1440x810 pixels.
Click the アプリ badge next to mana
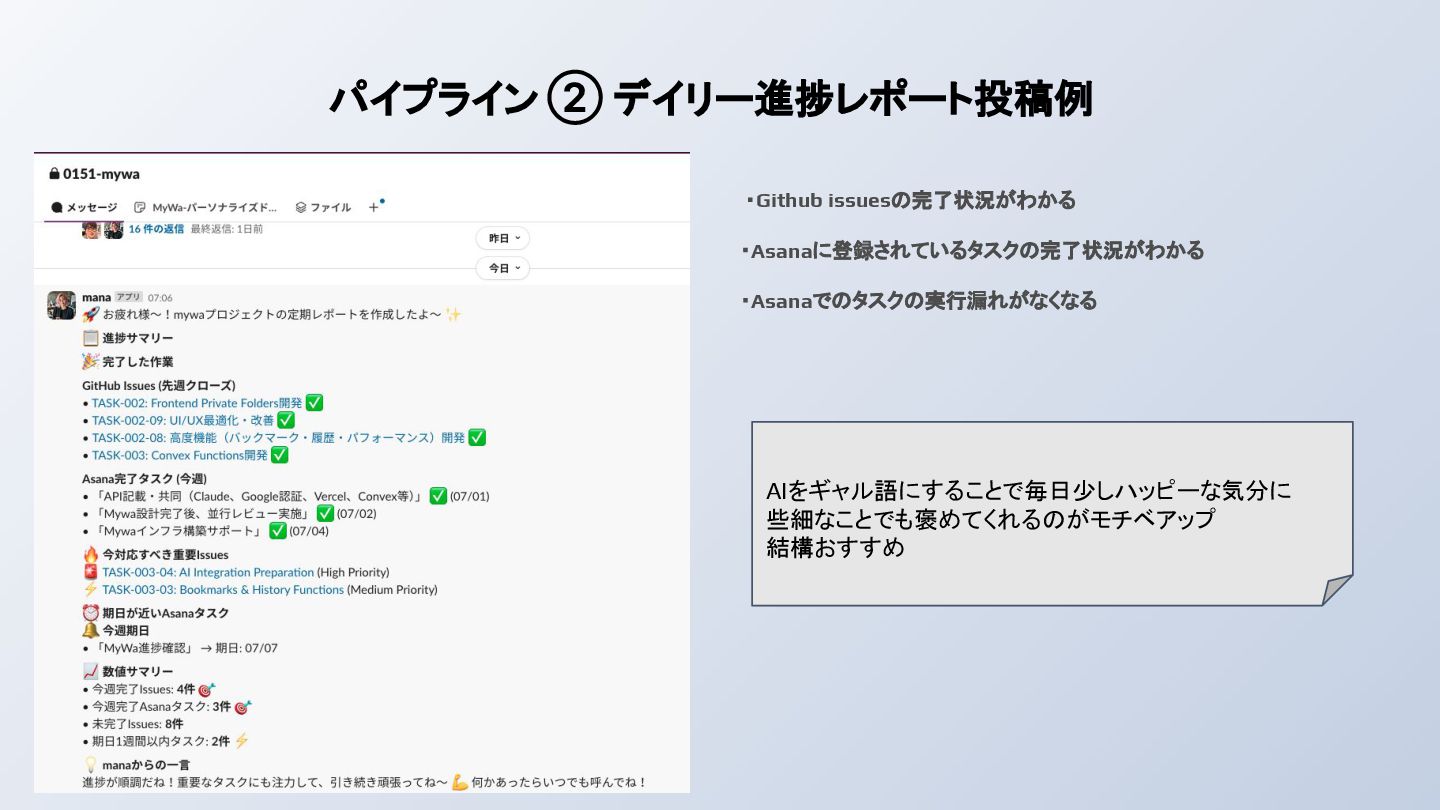pos(129,297)
